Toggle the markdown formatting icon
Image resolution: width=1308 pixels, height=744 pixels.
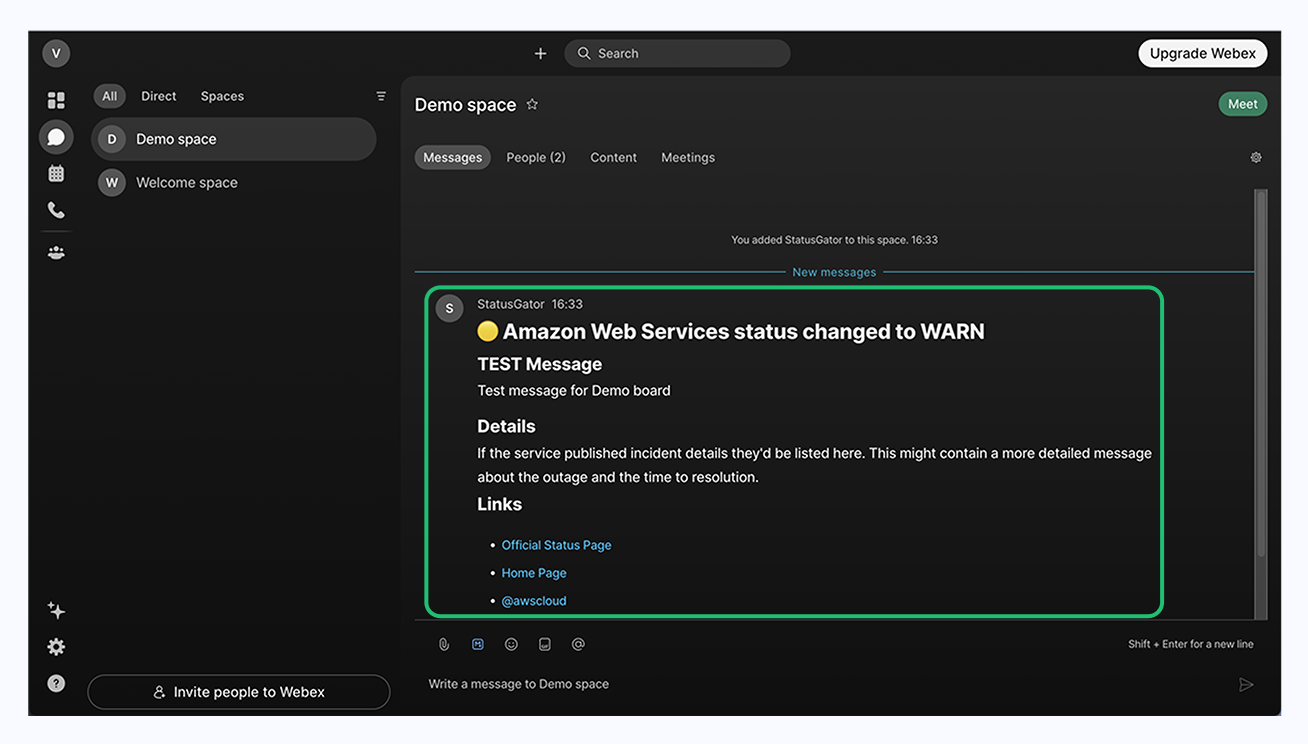pos(478,645)
